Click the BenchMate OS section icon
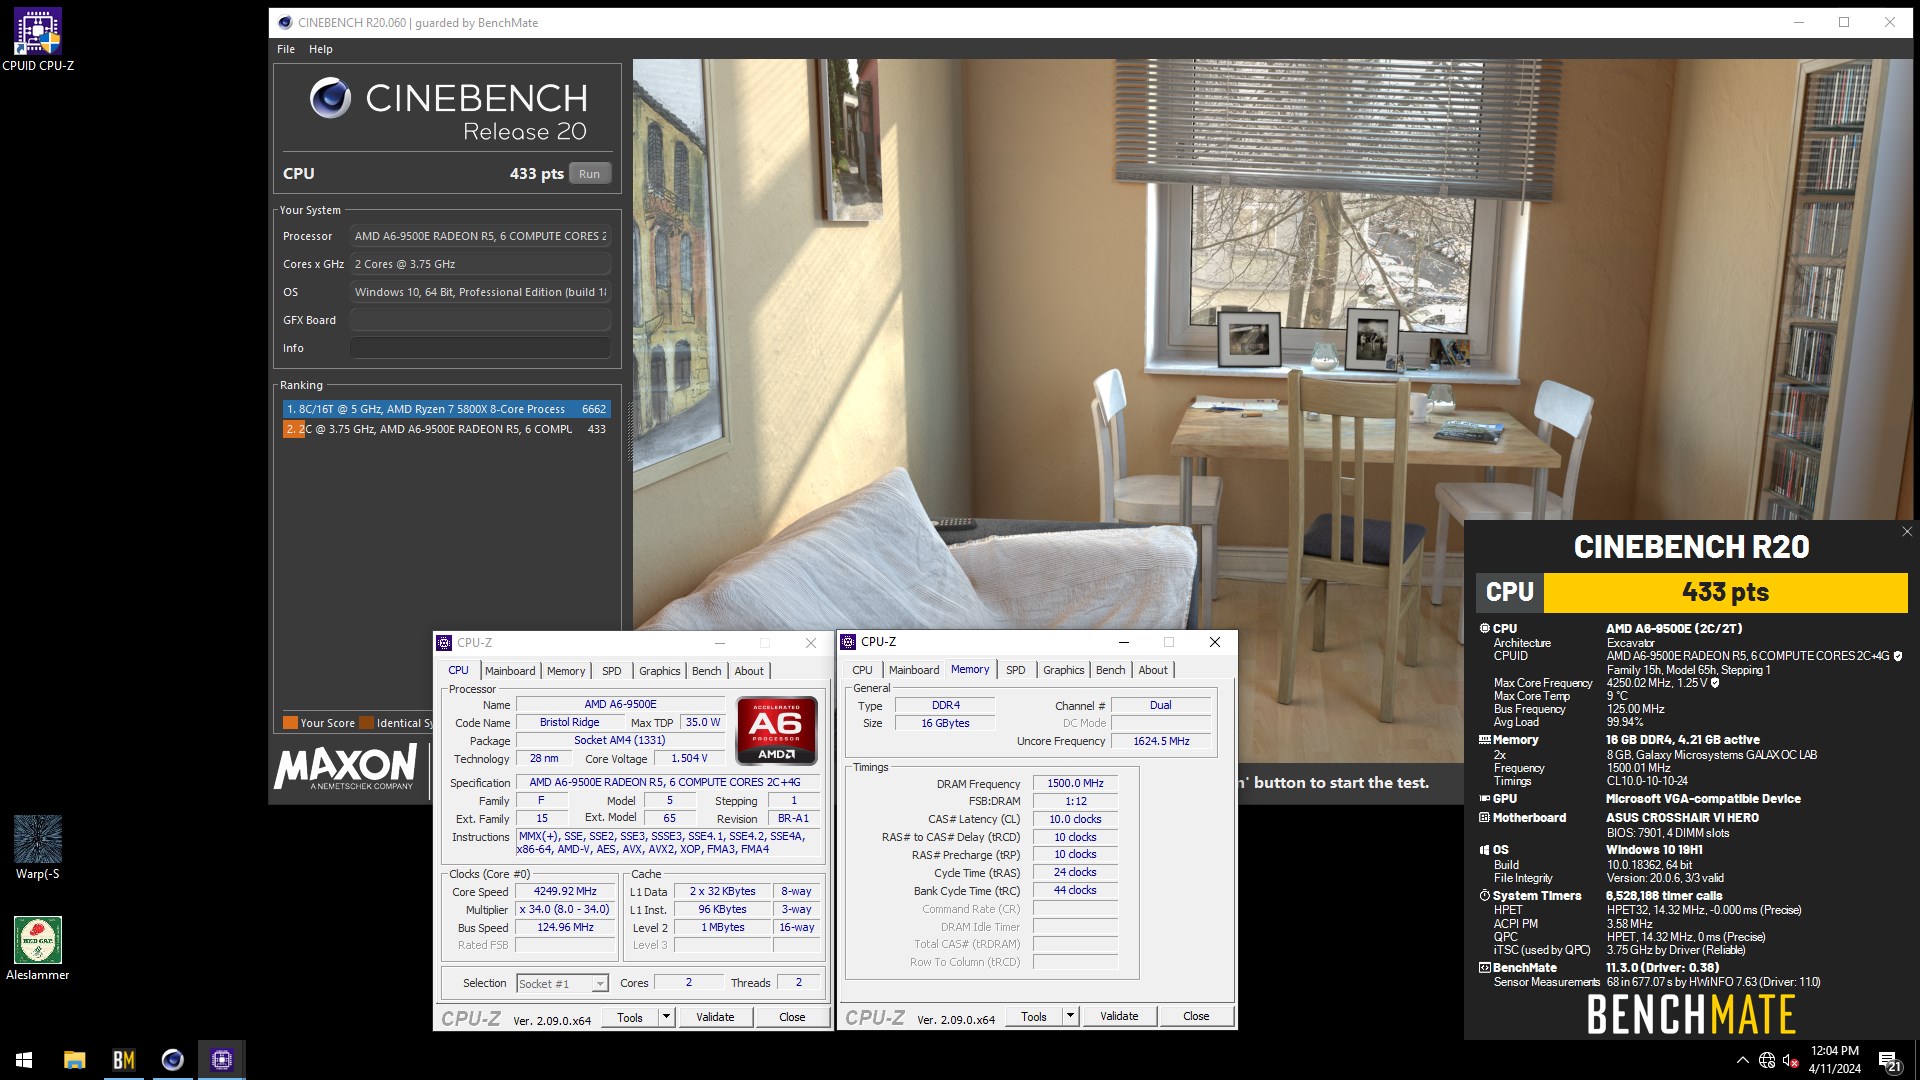This screenshot has width=1920, height=1080. (x=1485, y=850)
